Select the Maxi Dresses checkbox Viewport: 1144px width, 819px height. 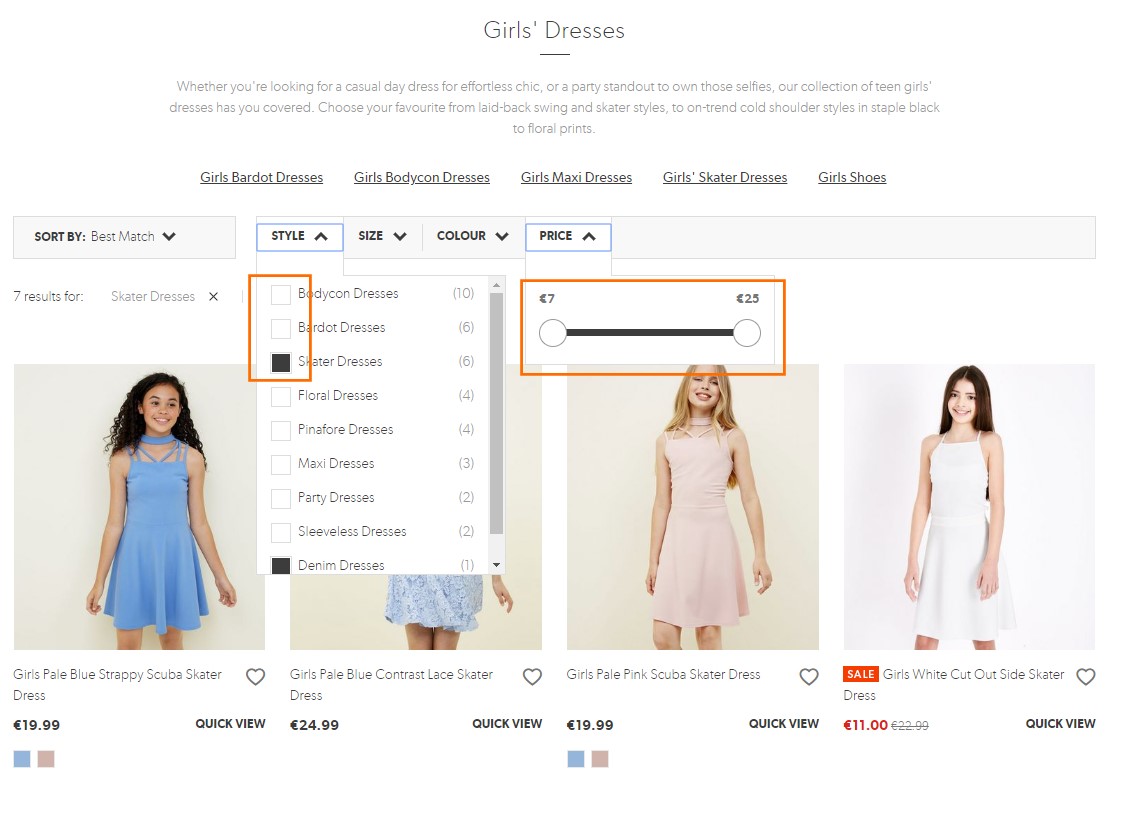pos(281,465)
